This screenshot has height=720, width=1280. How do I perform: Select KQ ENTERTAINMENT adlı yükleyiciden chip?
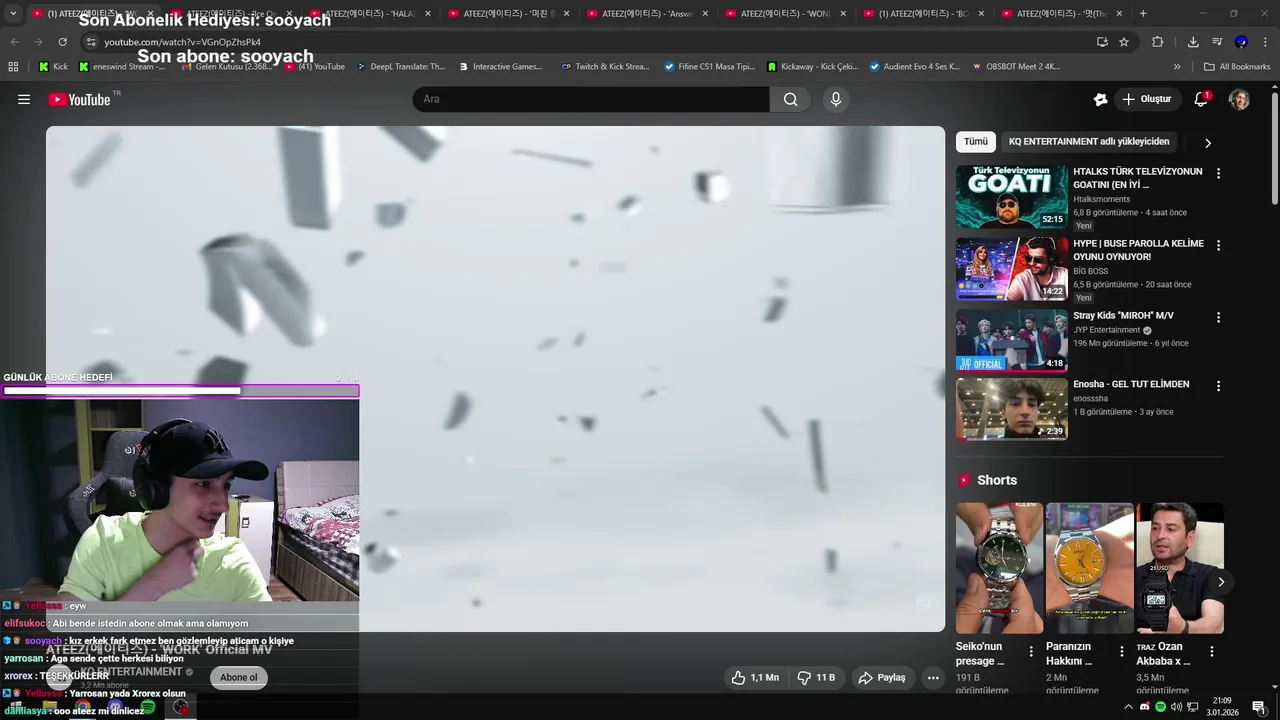pos(1089,142)
